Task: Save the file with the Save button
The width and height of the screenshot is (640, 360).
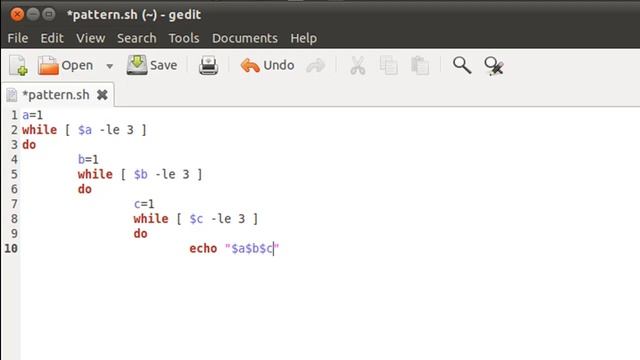Action: tap(152, 65)
